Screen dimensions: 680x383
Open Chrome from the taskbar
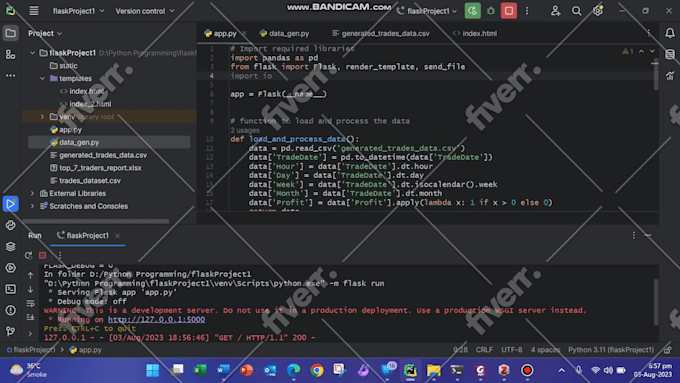[317, 370]
